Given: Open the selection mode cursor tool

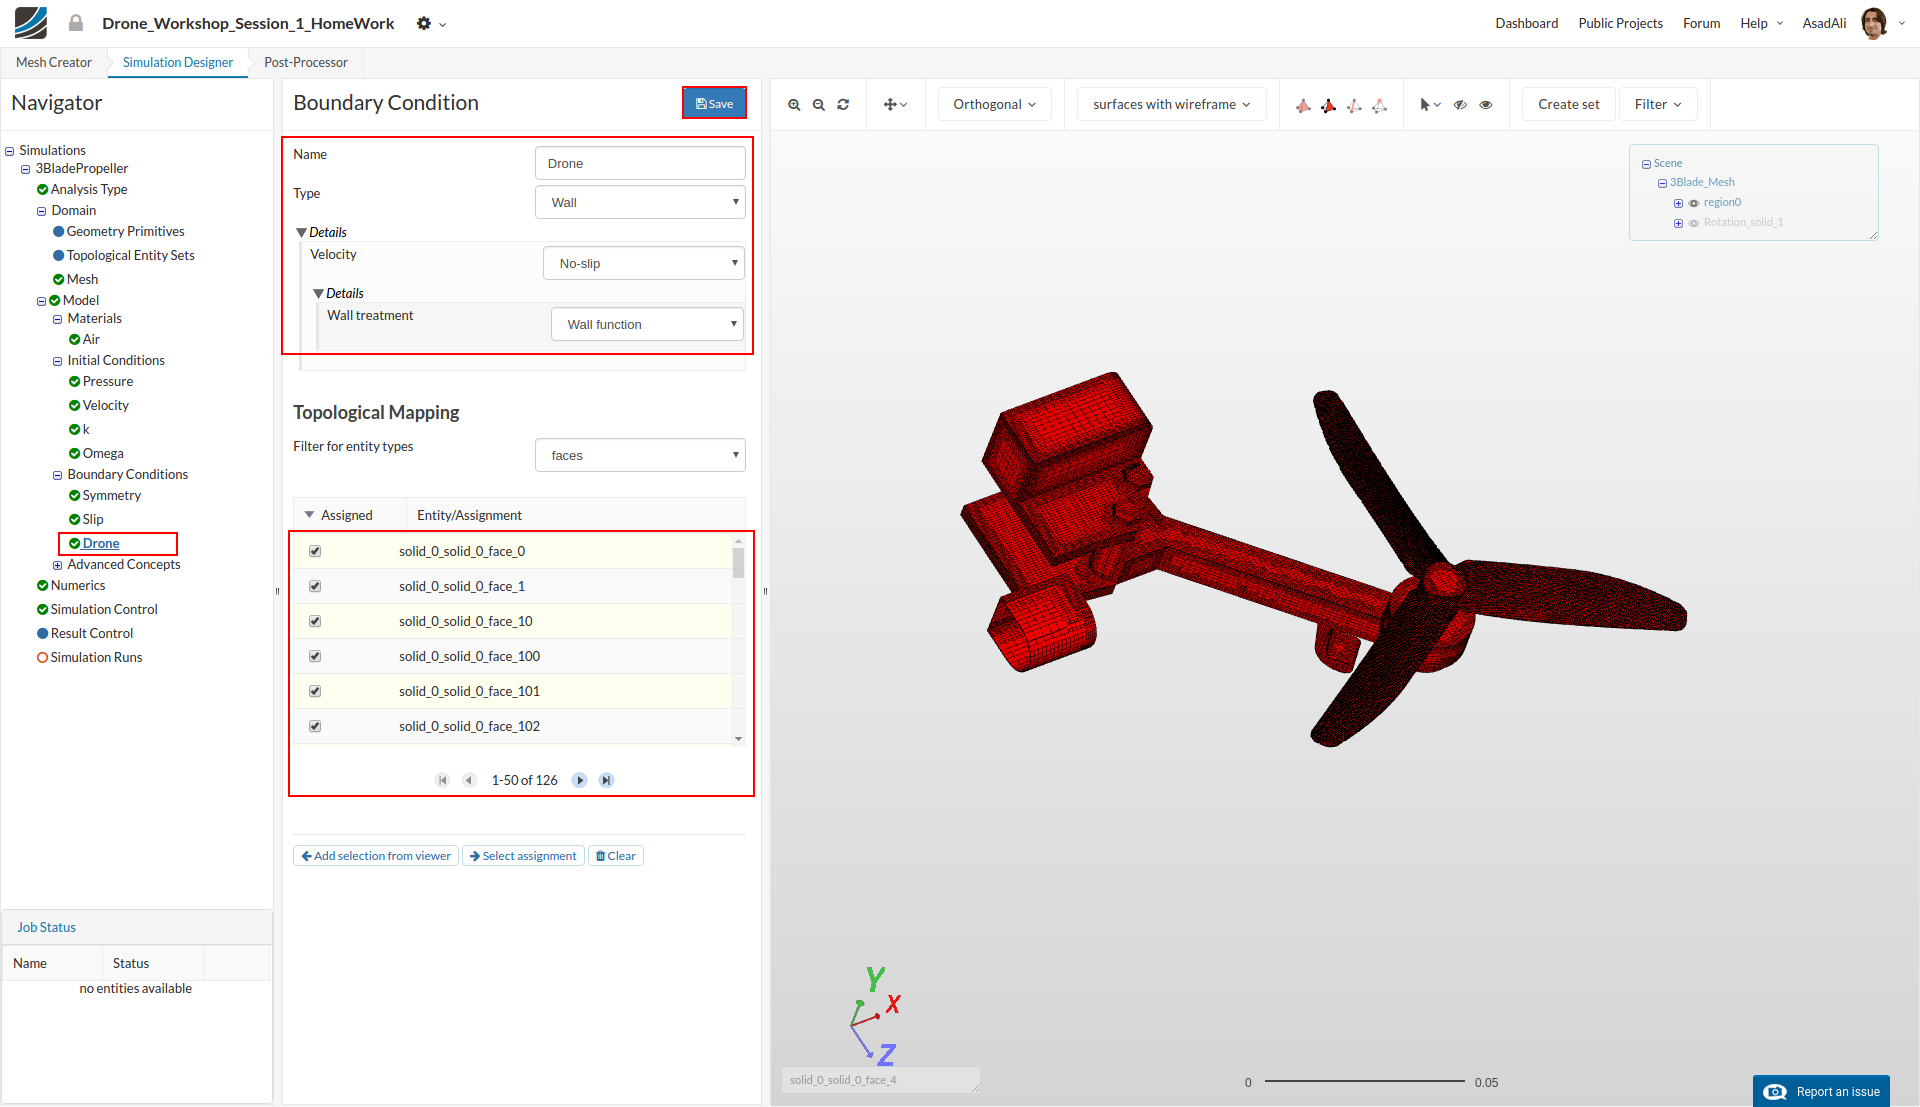Looking at the screenshot, I should point(1429,104).
